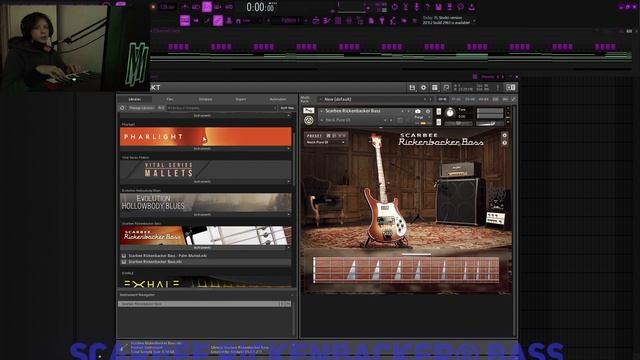Open the lower round icon on Rickenbacker Bass interface

(504, 143)
